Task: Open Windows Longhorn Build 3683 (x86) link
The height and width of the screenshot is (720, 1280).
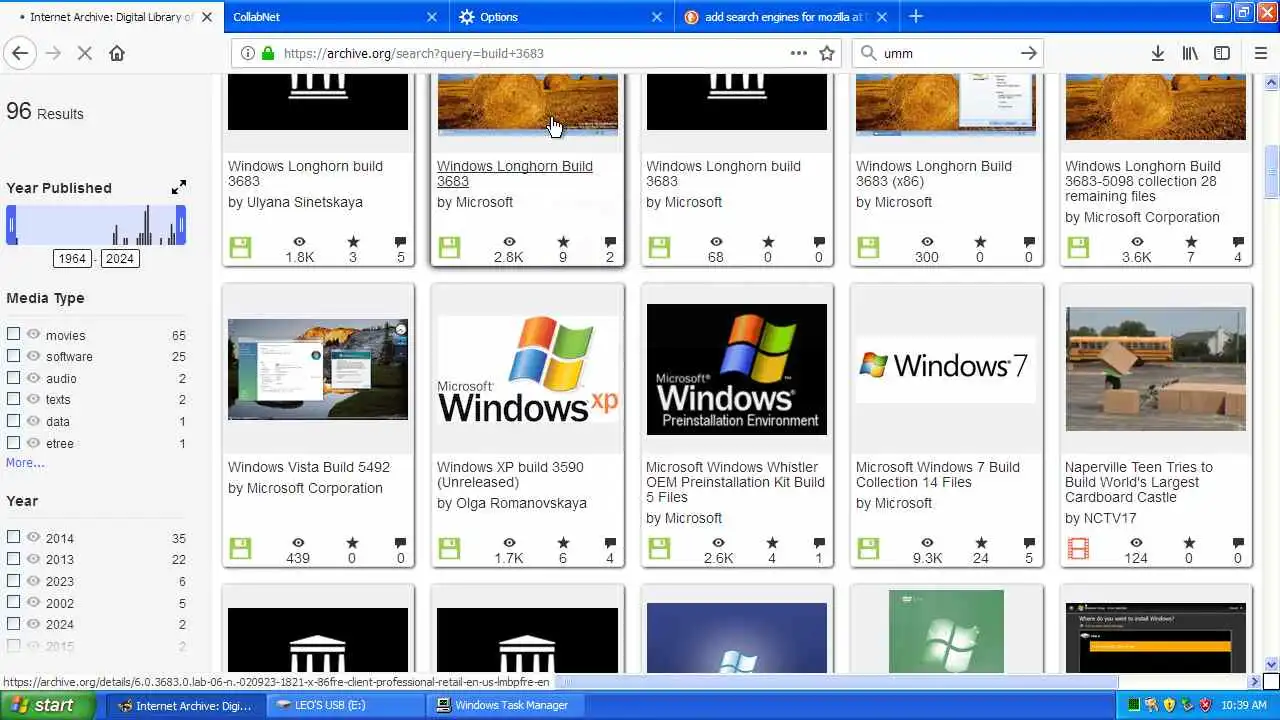Action: pos(933,173)
